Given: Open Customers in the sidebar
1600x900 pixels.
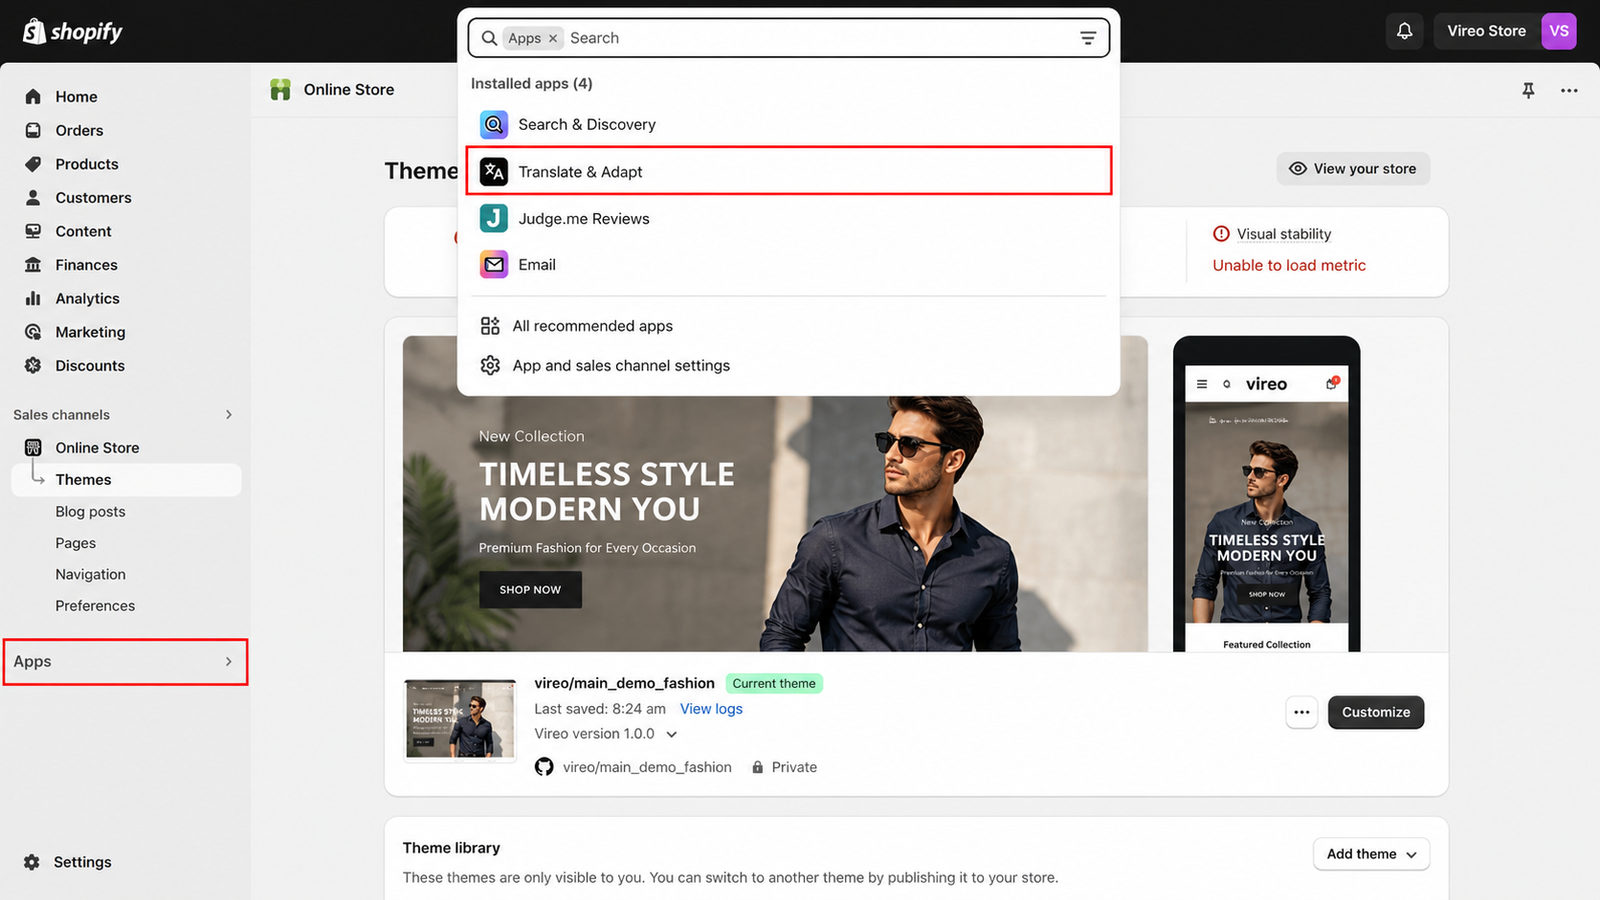Looking at the screenshot, I should 126,197.
